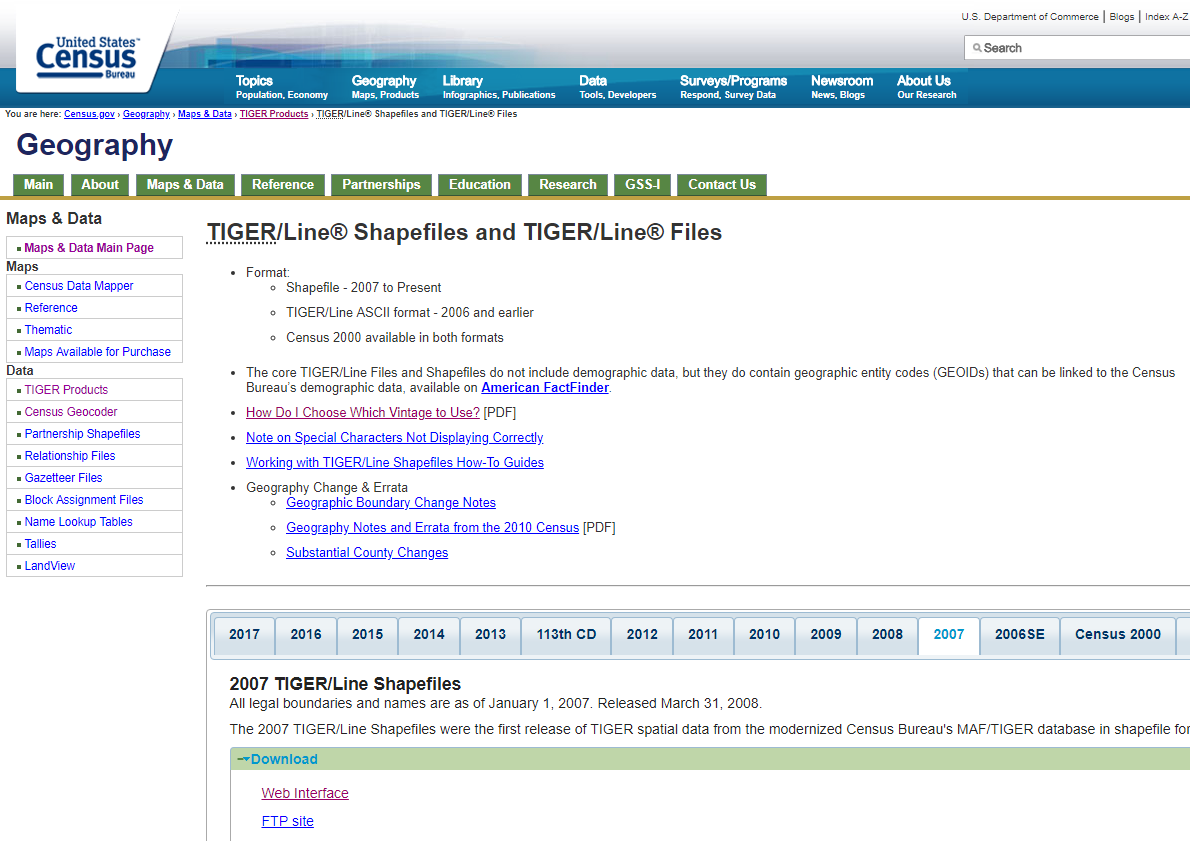This screenshot has height=841, width=1190.
Task: Select the Maps & Data green tab
Action: coord(185,184)
